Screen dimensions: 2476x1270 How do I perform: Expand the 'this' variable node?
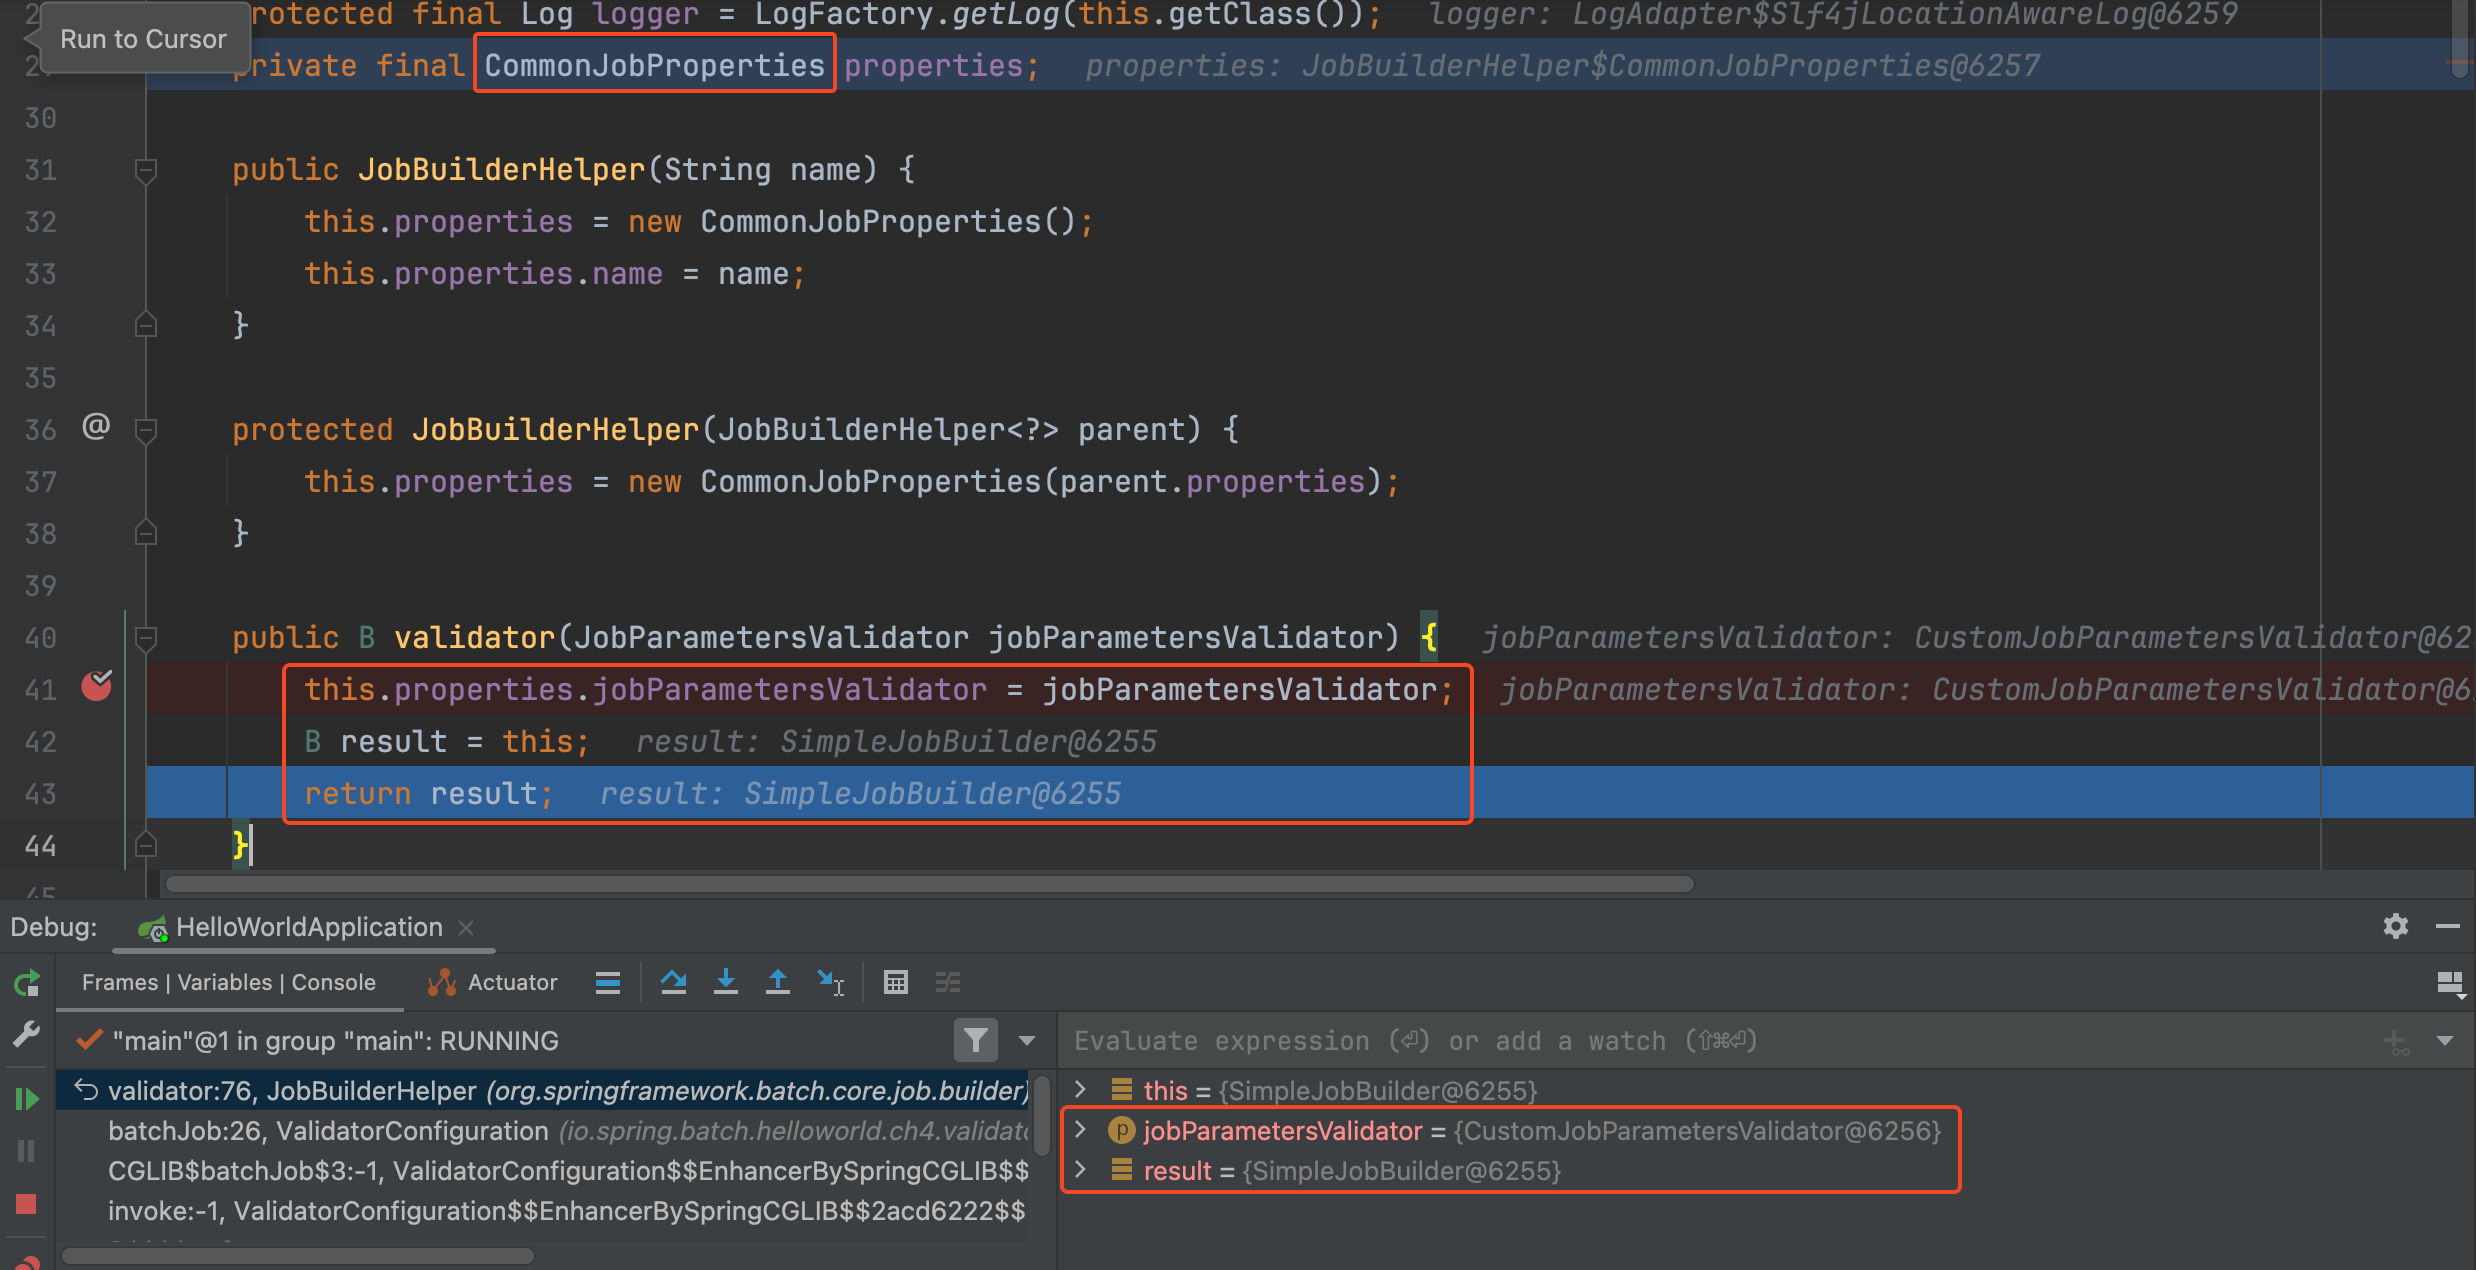[1080, 1089]
